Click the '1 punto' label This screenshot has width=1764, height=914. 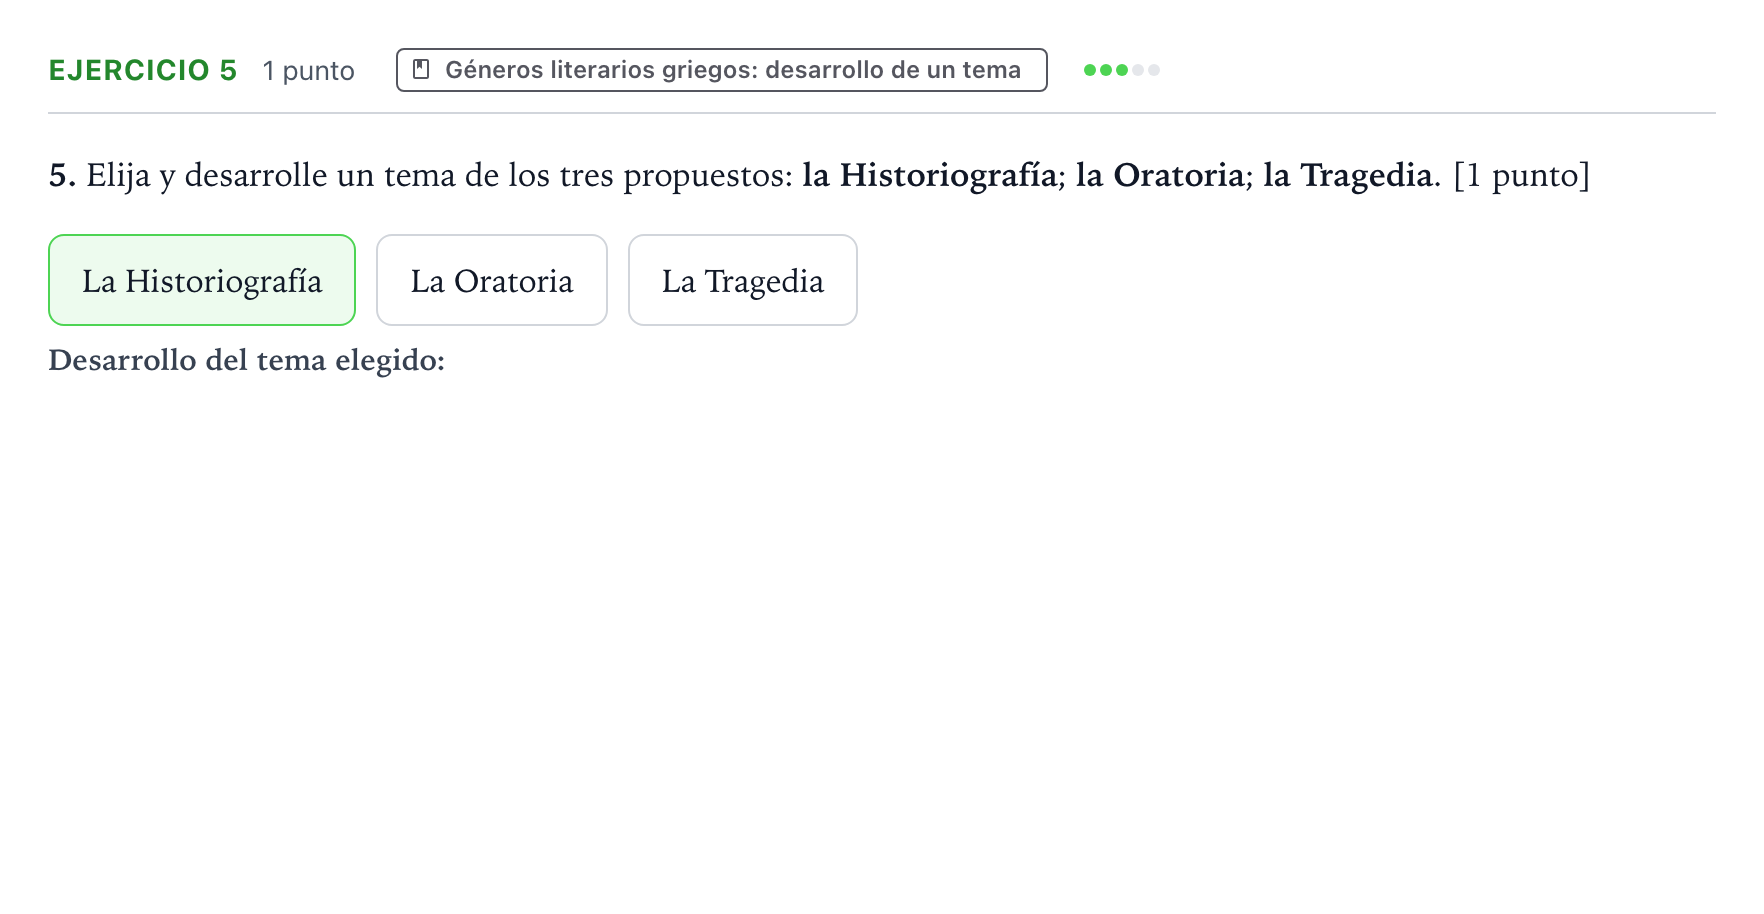click(x=309, y=71)
